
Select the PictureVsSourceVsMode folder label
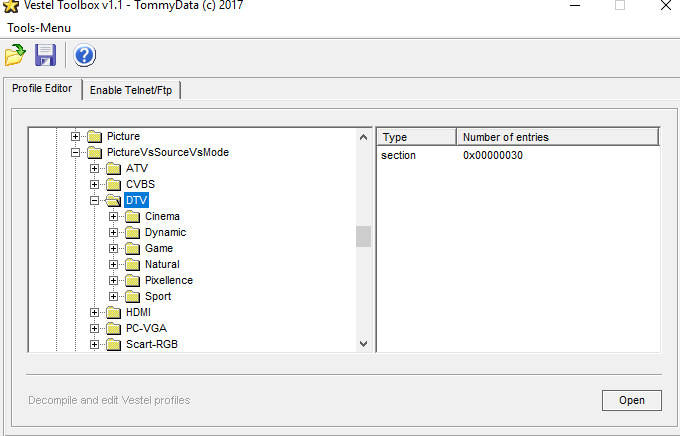(168, 152)
